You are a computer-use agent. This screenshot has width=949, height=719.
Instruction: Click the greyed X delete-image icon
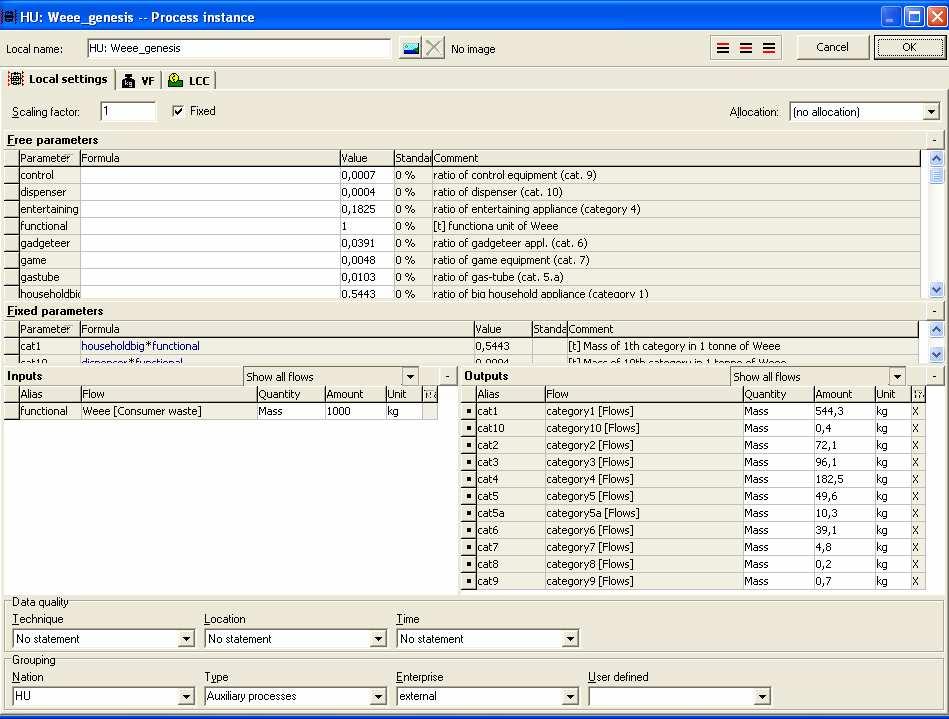[x=433, y=48]
